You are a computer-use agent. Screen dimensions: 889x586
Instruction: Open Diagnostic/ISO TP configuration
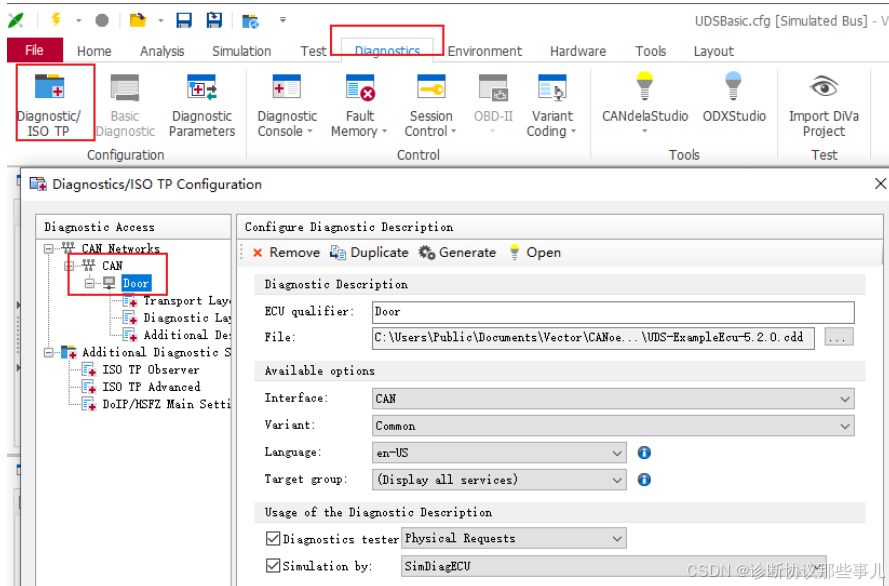point(49,105)
